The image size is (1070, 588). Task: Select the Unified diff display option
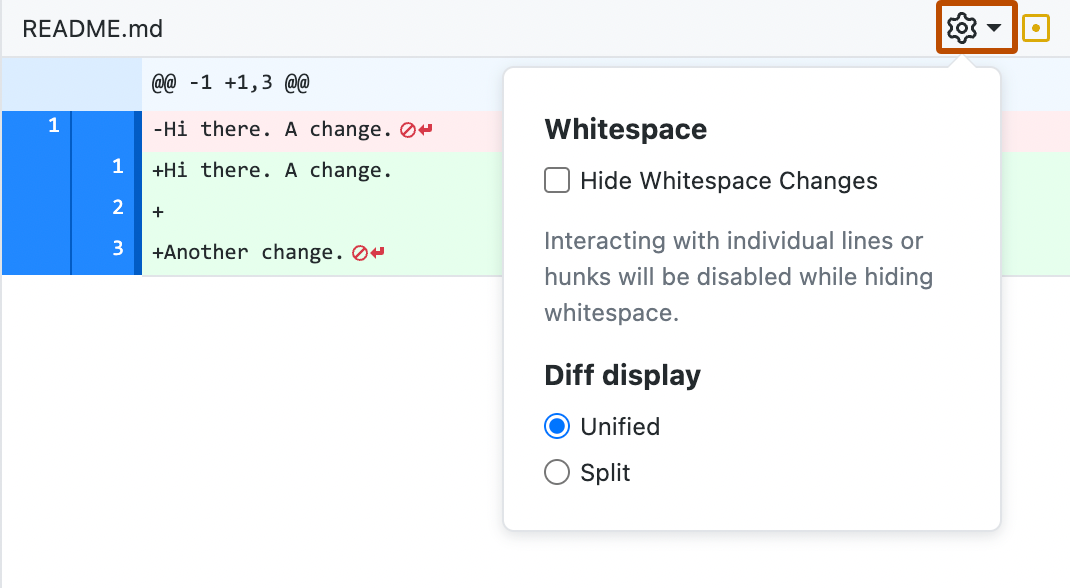557,426
